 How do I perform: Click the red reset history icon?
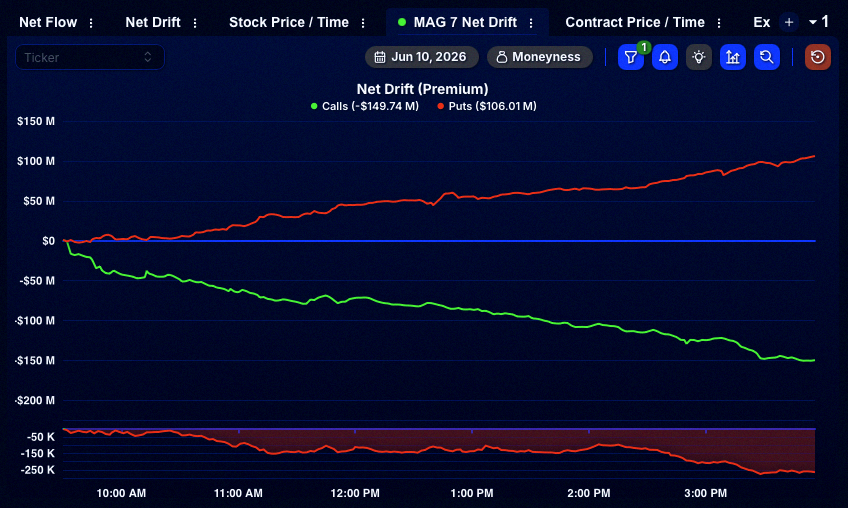tap(818, 57)
